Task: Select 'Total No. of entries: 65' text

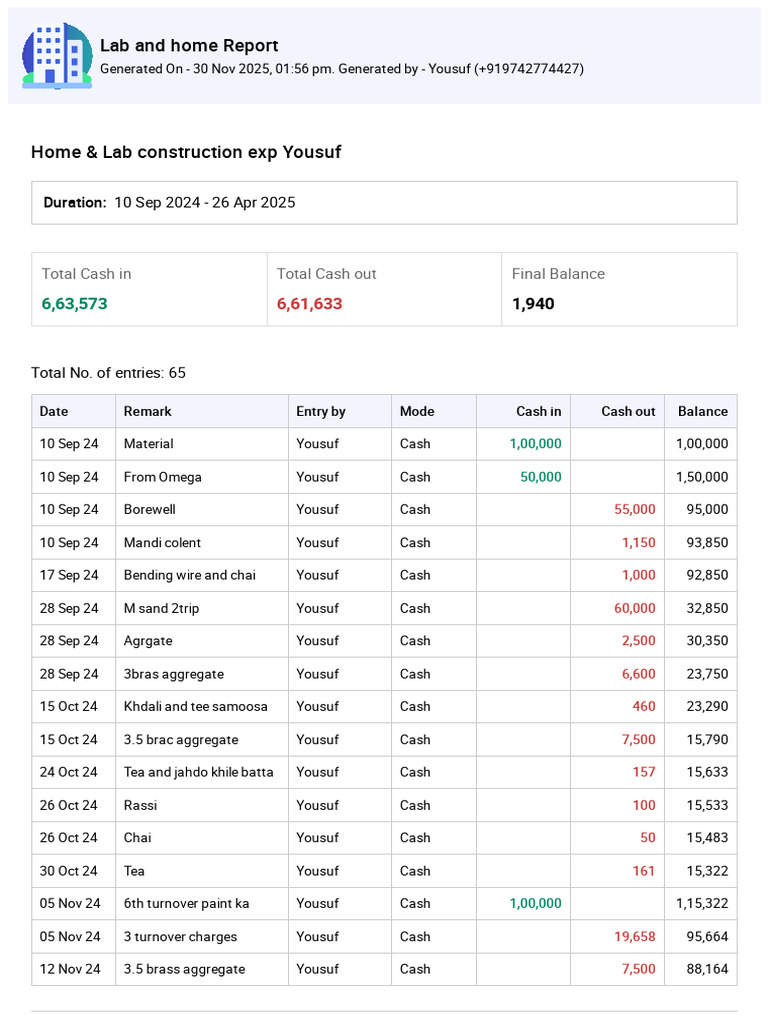Action: point(108,373)
